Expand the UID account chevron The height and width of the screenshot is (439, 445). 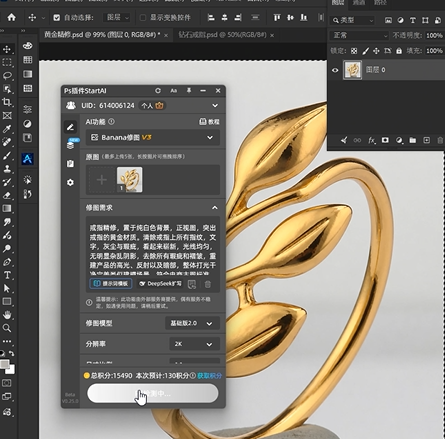coord(215,106)
